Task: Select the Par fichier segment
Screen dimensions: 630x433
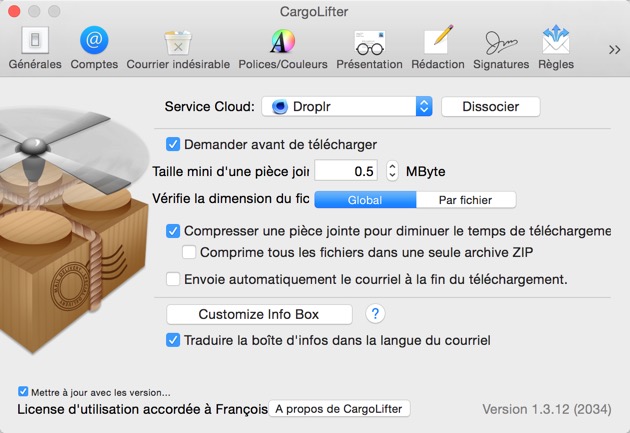Action: tap(466, 200)
